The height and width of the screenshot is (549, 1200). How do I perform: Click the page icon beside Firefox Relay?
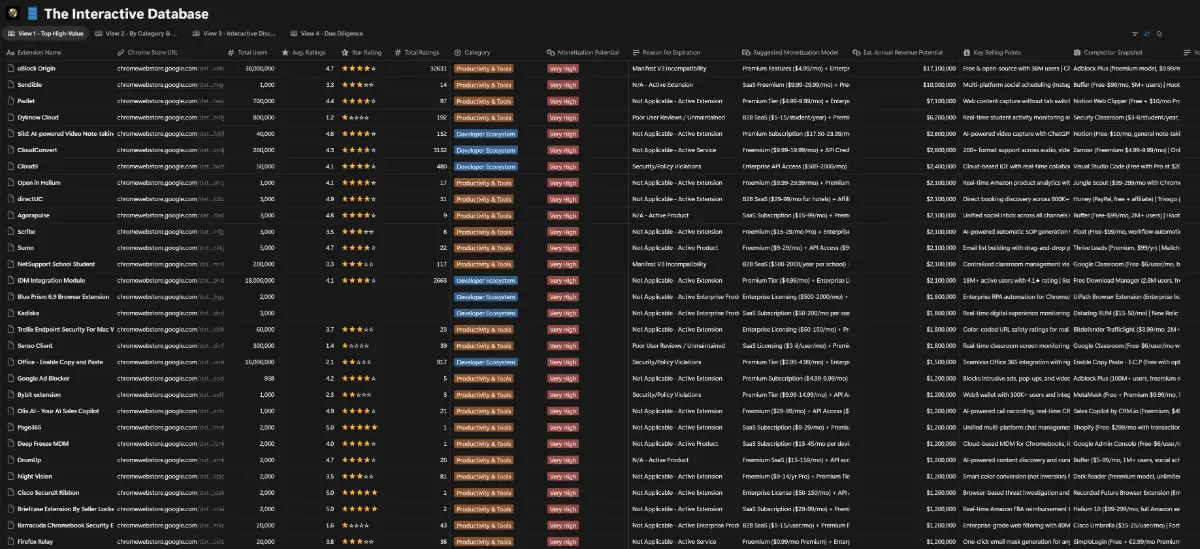click(x=10, y=541)
